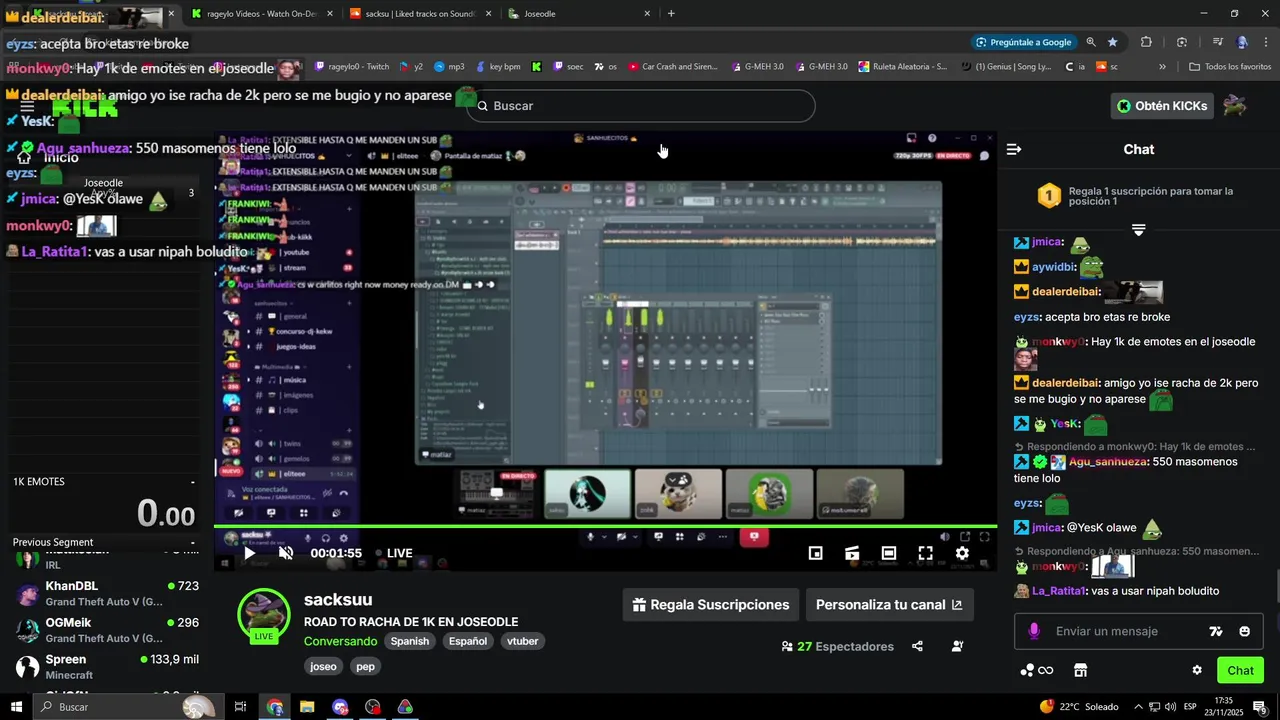Select the vtuber tag
Viewport: 1280px width, 720px height.
(x=523, y=641)
